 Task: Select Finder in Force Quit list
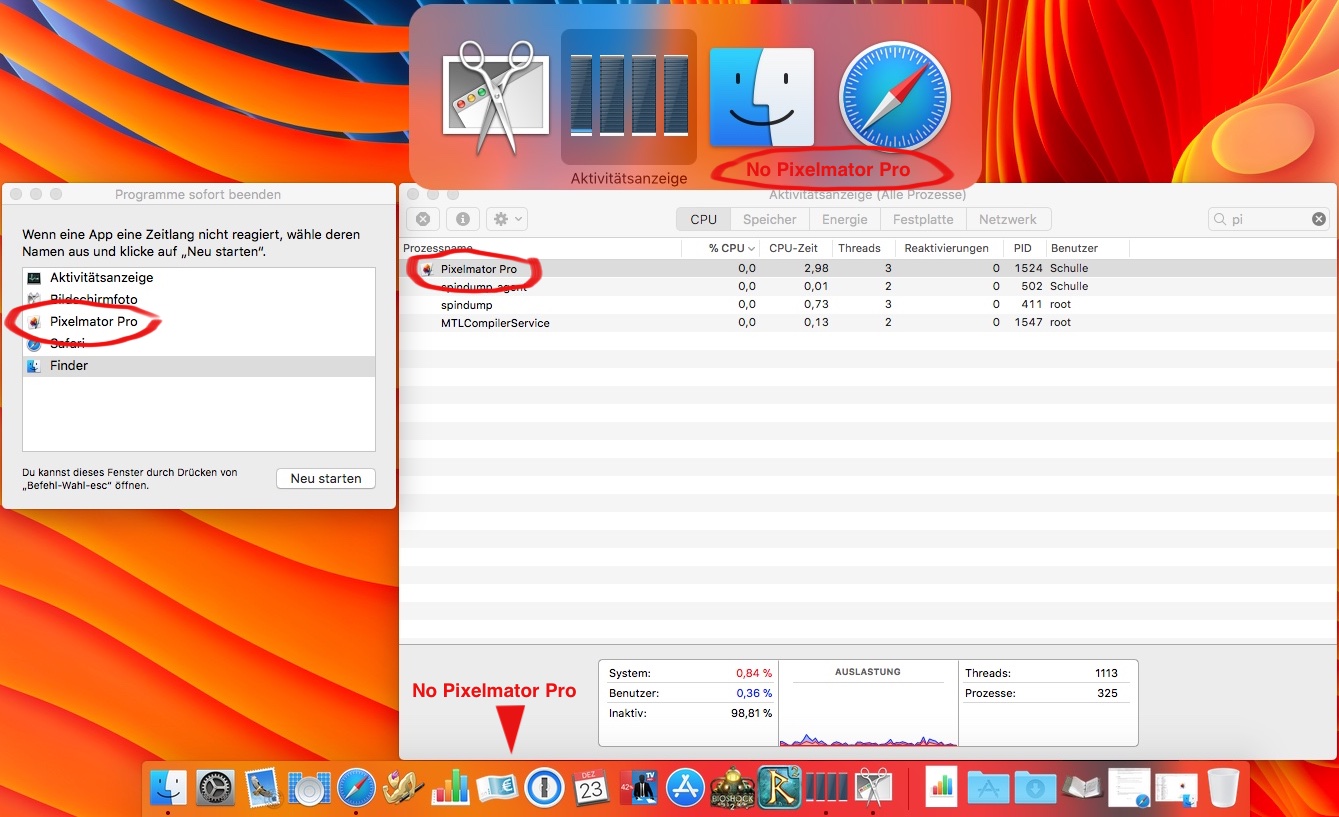199,366
